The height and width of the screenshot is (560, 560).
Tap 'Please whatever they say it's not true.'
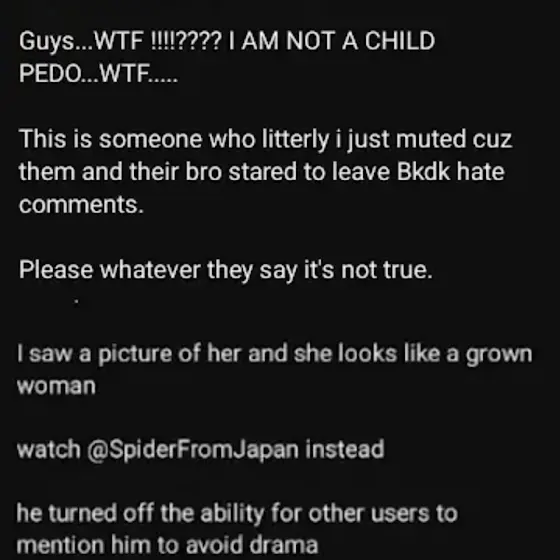[226, 270]
